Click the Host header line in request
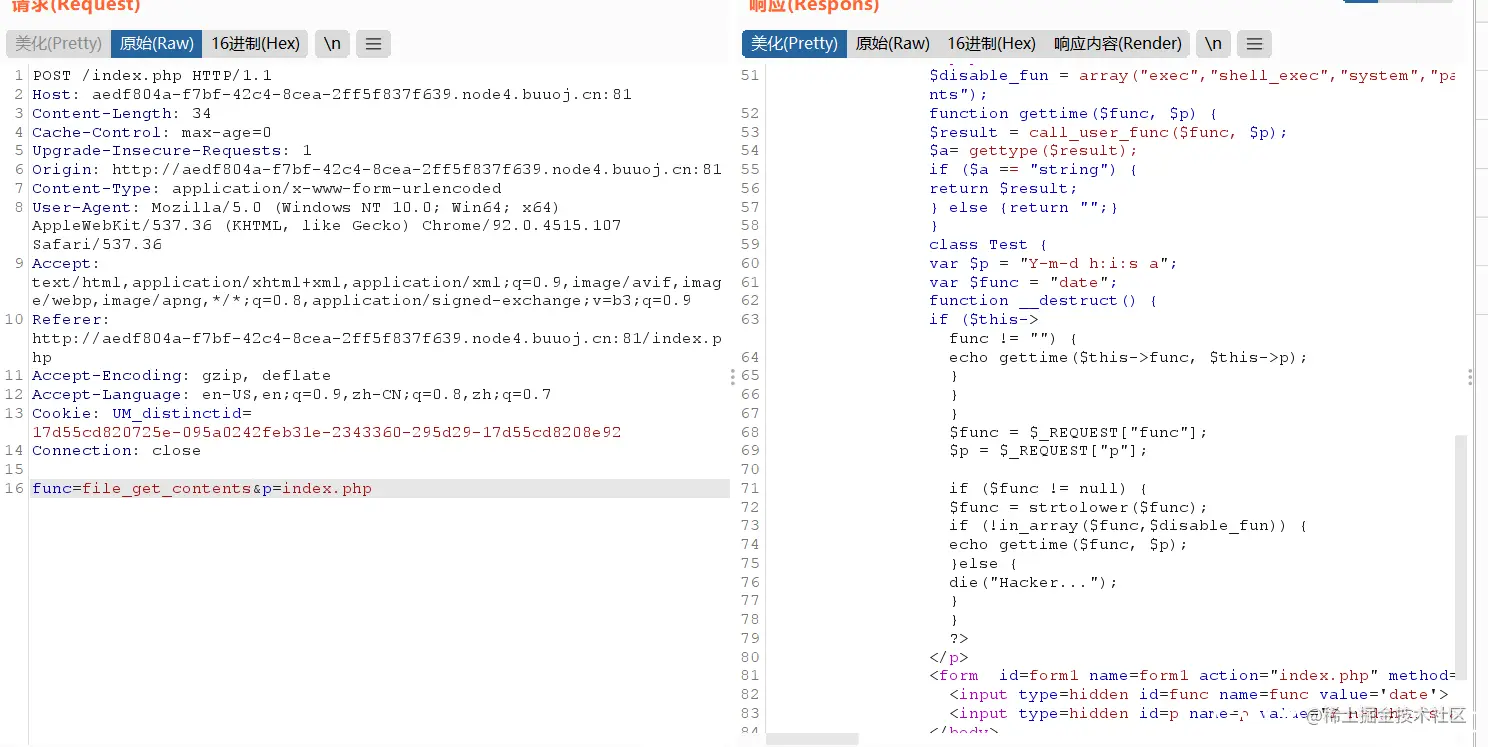 [332, 94]
